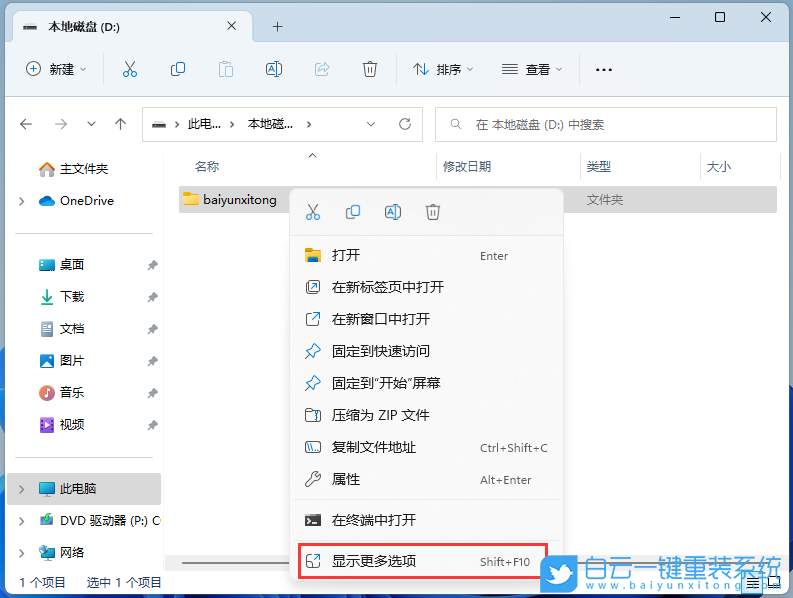Click the Delete icon in the context menu
This screenshot has height=598, width=793.
433,212
